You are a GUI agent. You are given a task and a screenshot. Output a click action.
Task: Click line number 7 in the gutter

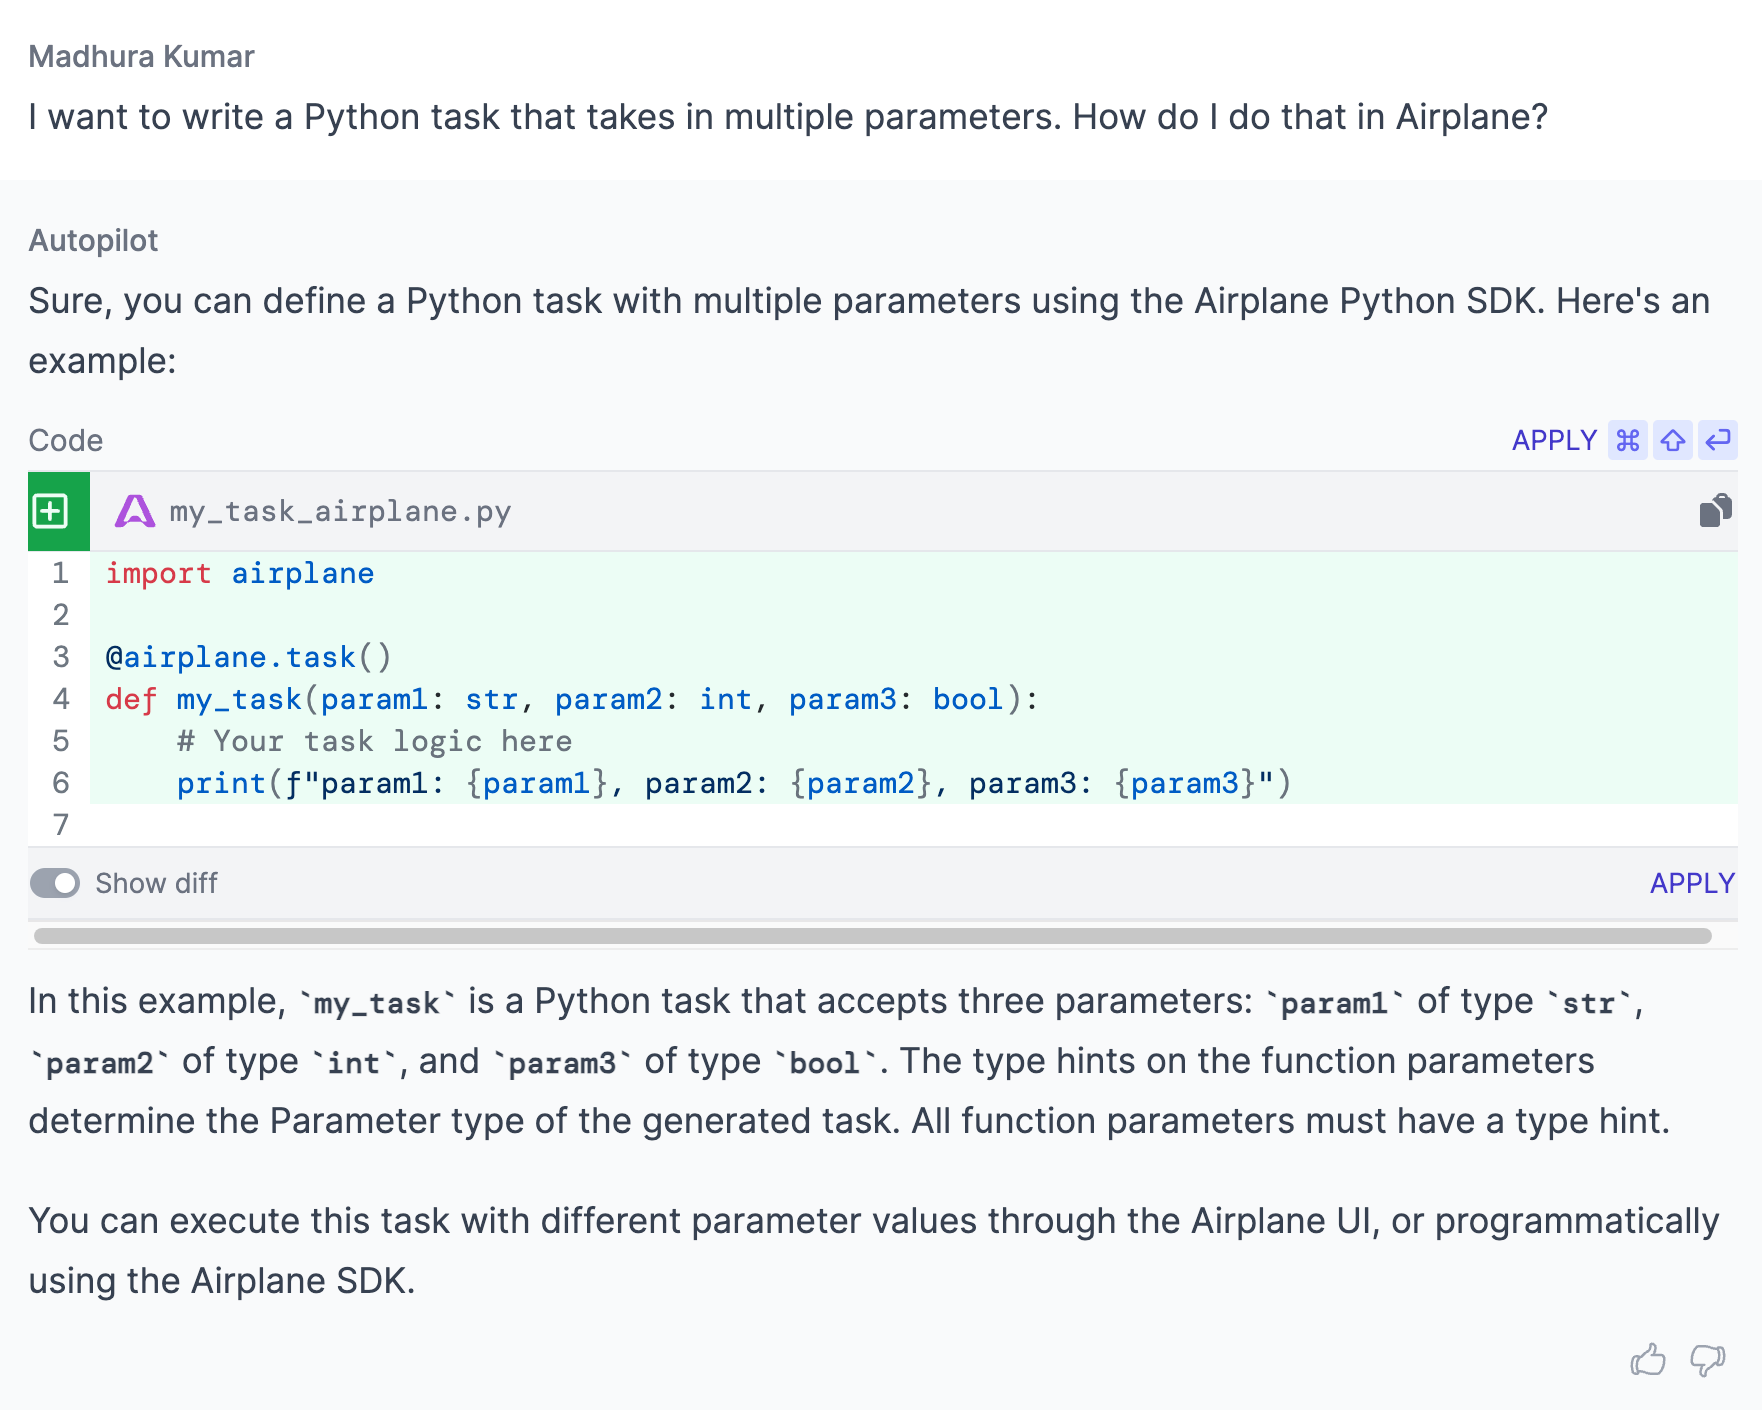point(61,825)
